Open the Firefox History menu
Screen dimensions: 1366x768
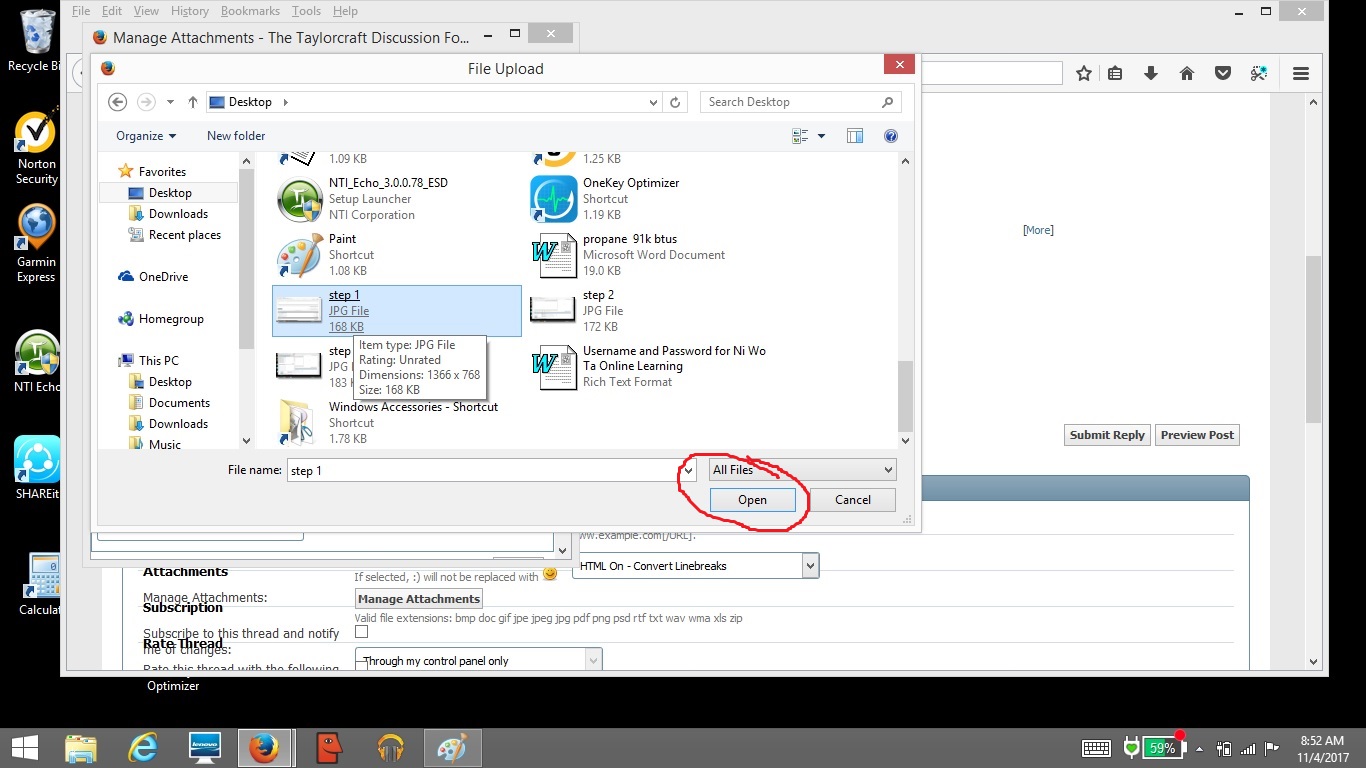click(x=189, y=11)
